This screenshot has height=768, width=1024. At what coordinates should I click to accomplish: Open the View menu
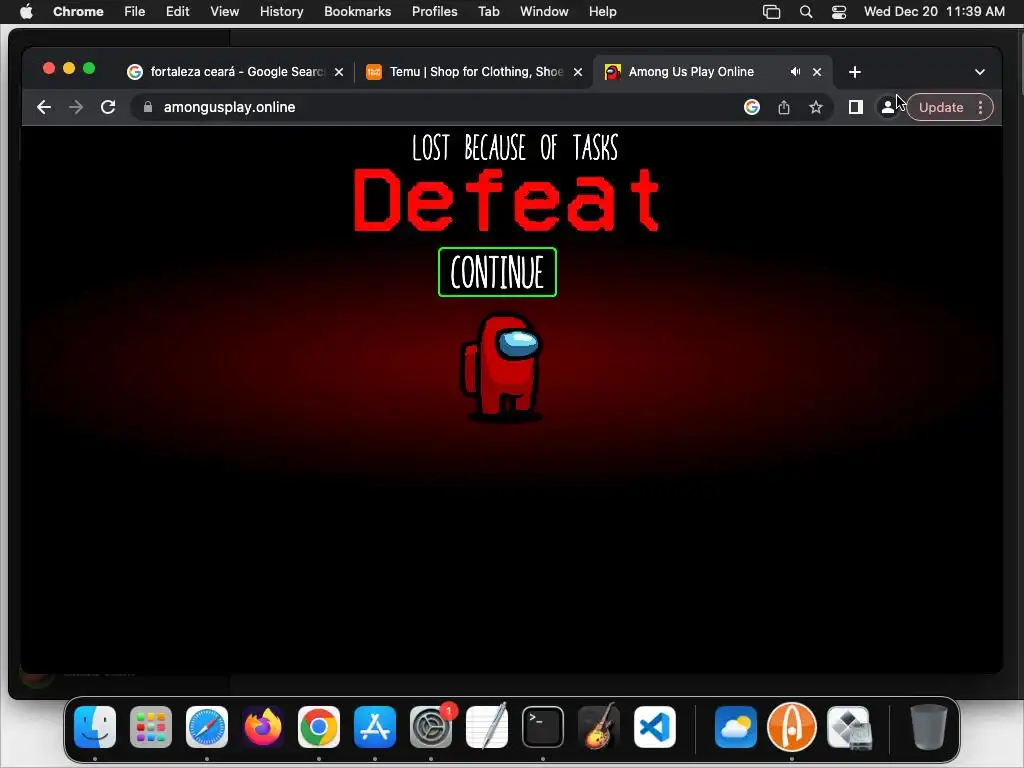click(224, 11)
